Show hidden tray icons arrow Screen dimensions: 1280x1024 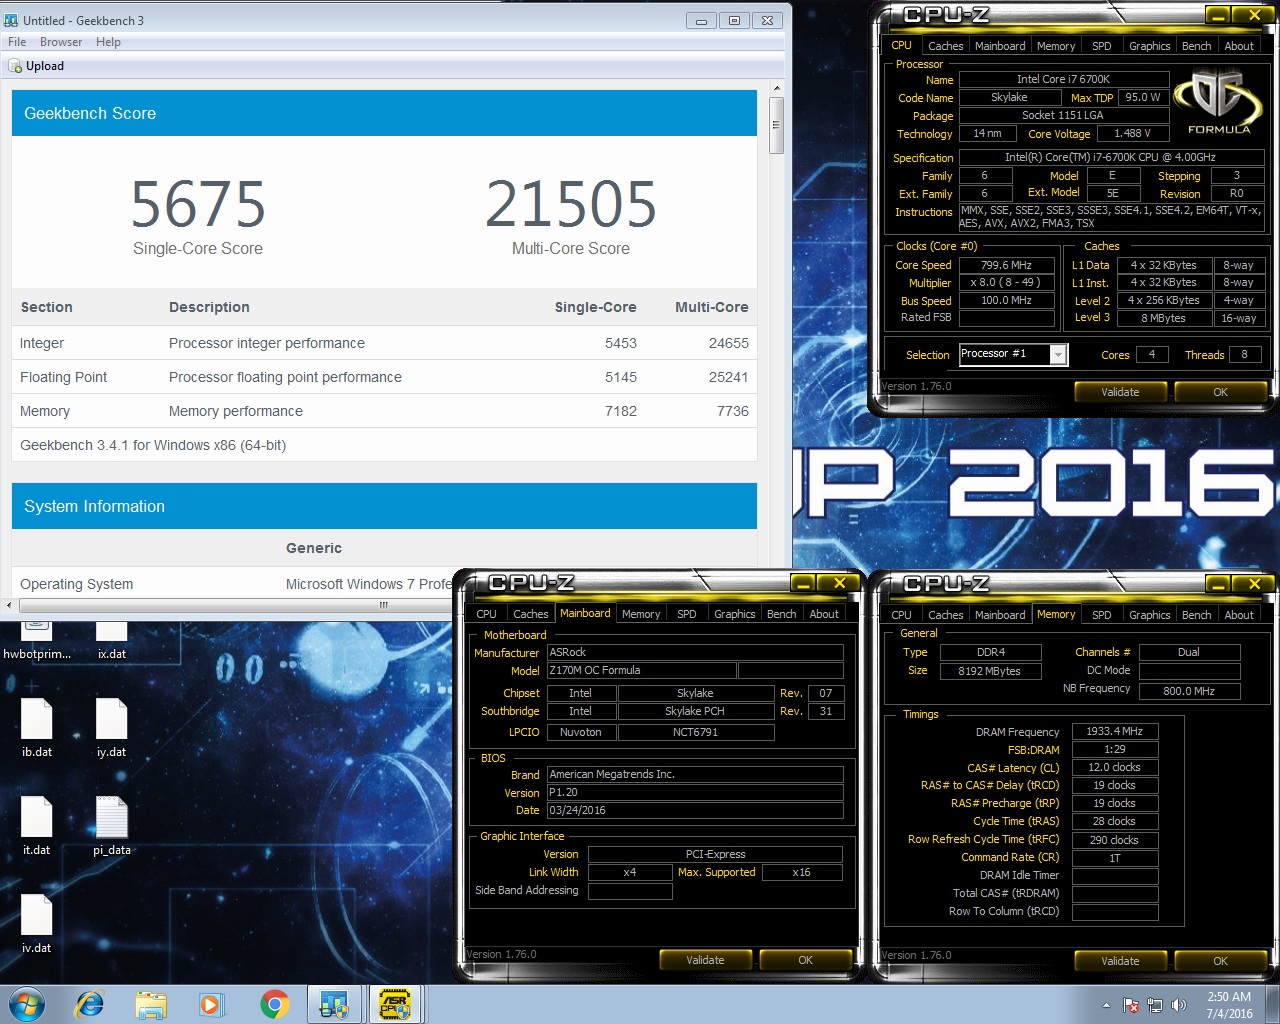1106,1005
